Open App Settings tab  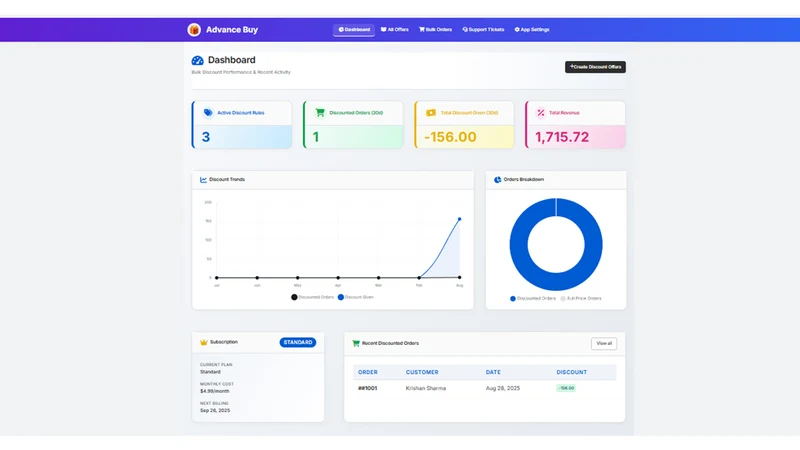point(532,30)
